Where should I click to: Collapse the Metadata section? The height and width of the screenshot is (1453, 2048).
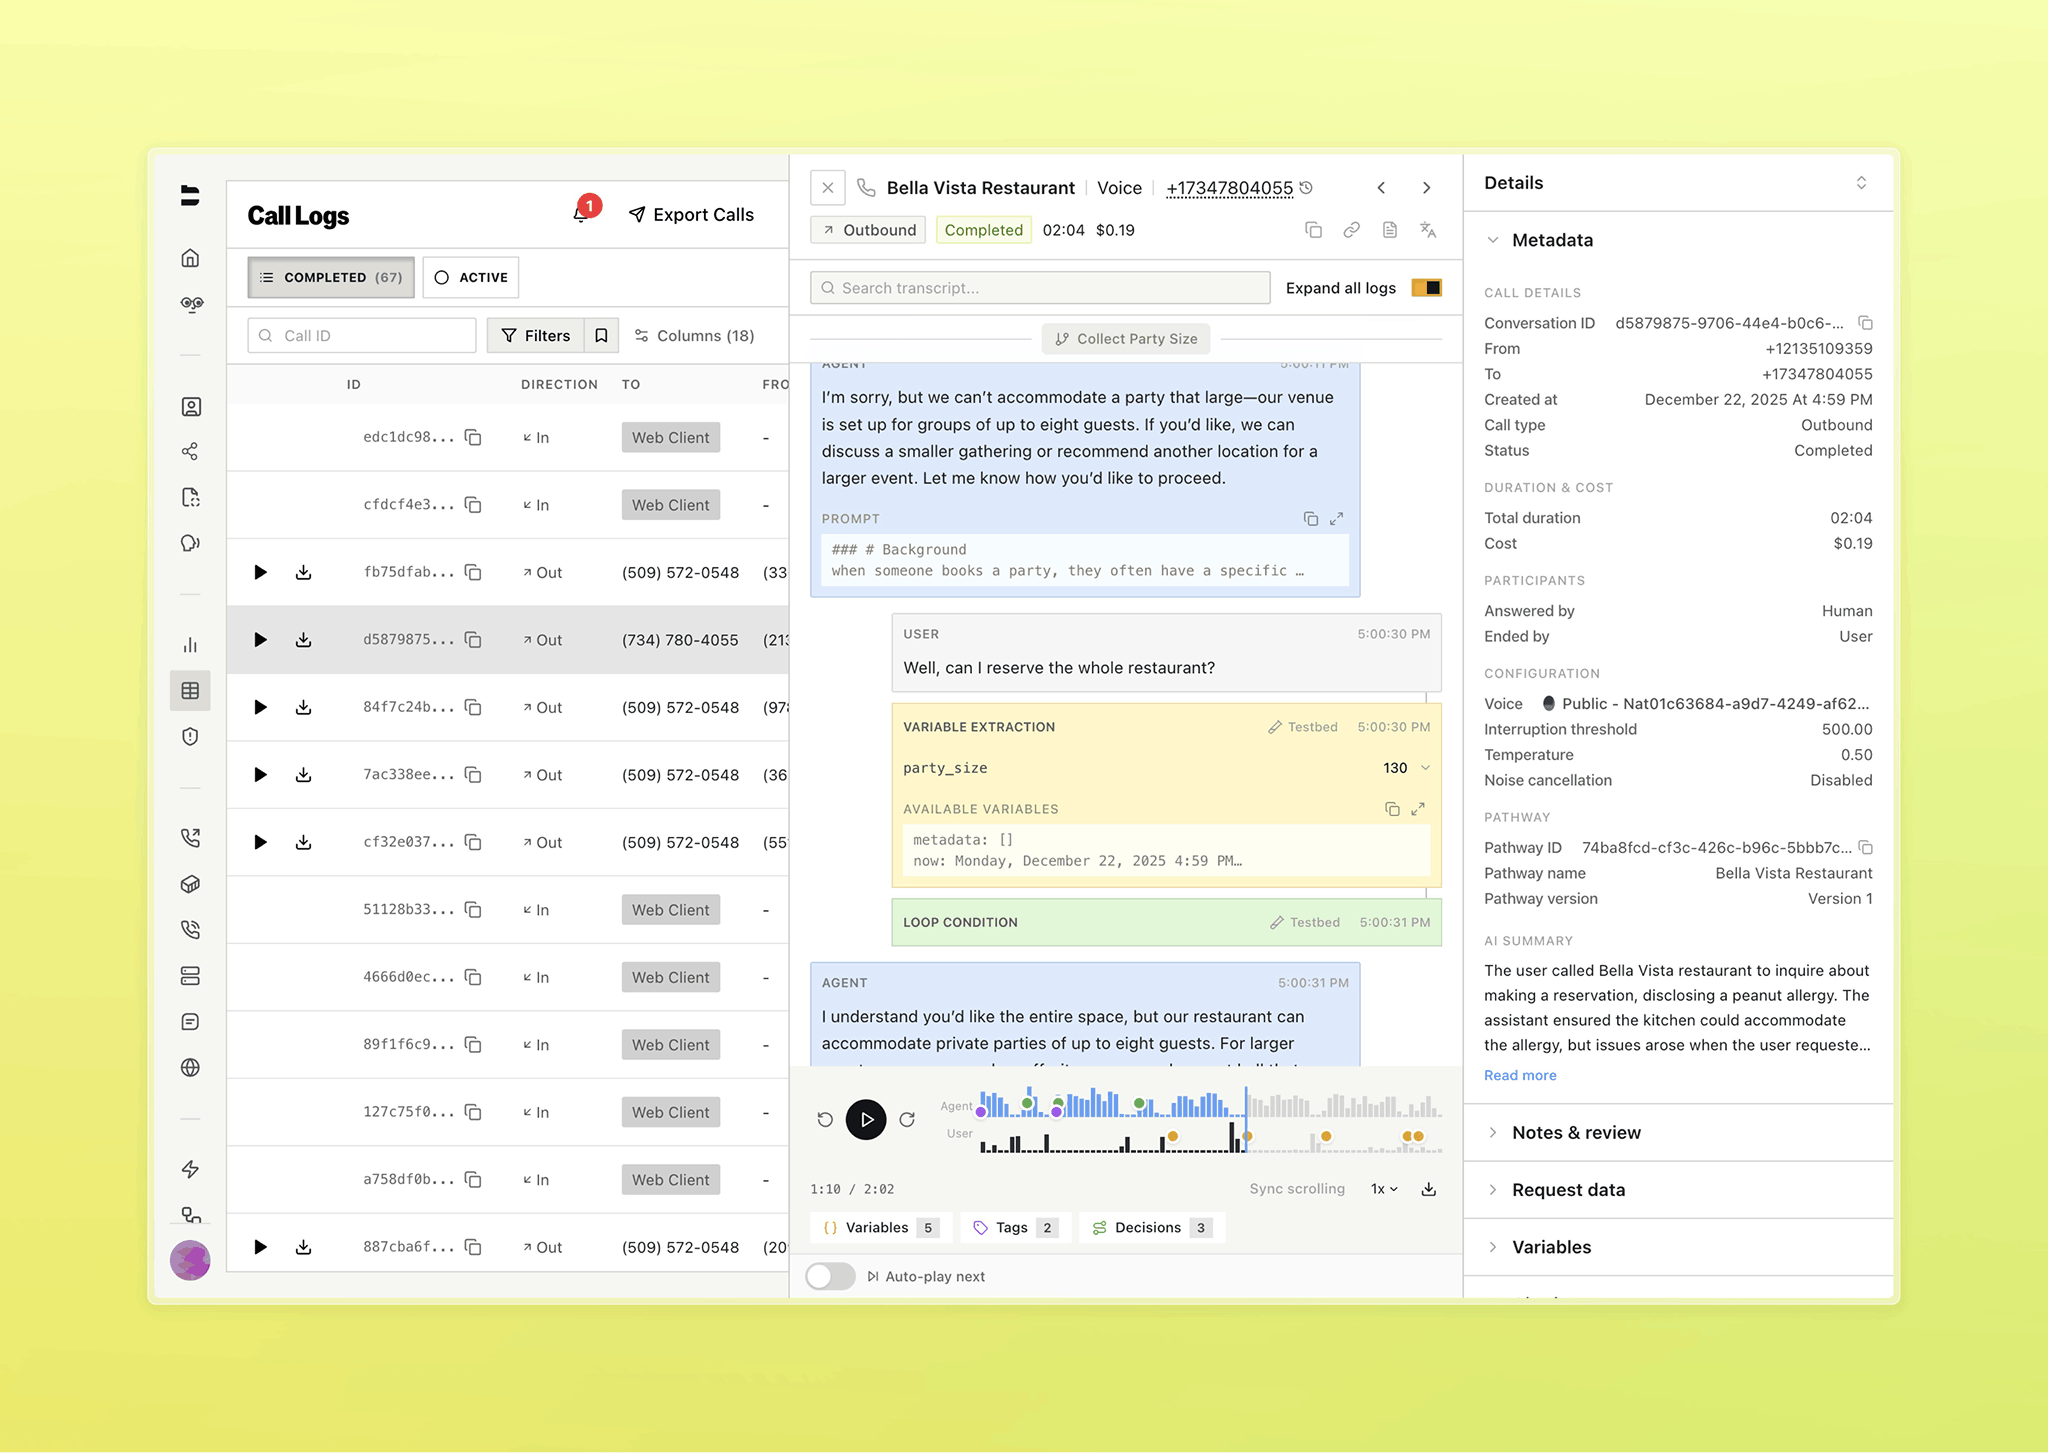pos(1493,240)
